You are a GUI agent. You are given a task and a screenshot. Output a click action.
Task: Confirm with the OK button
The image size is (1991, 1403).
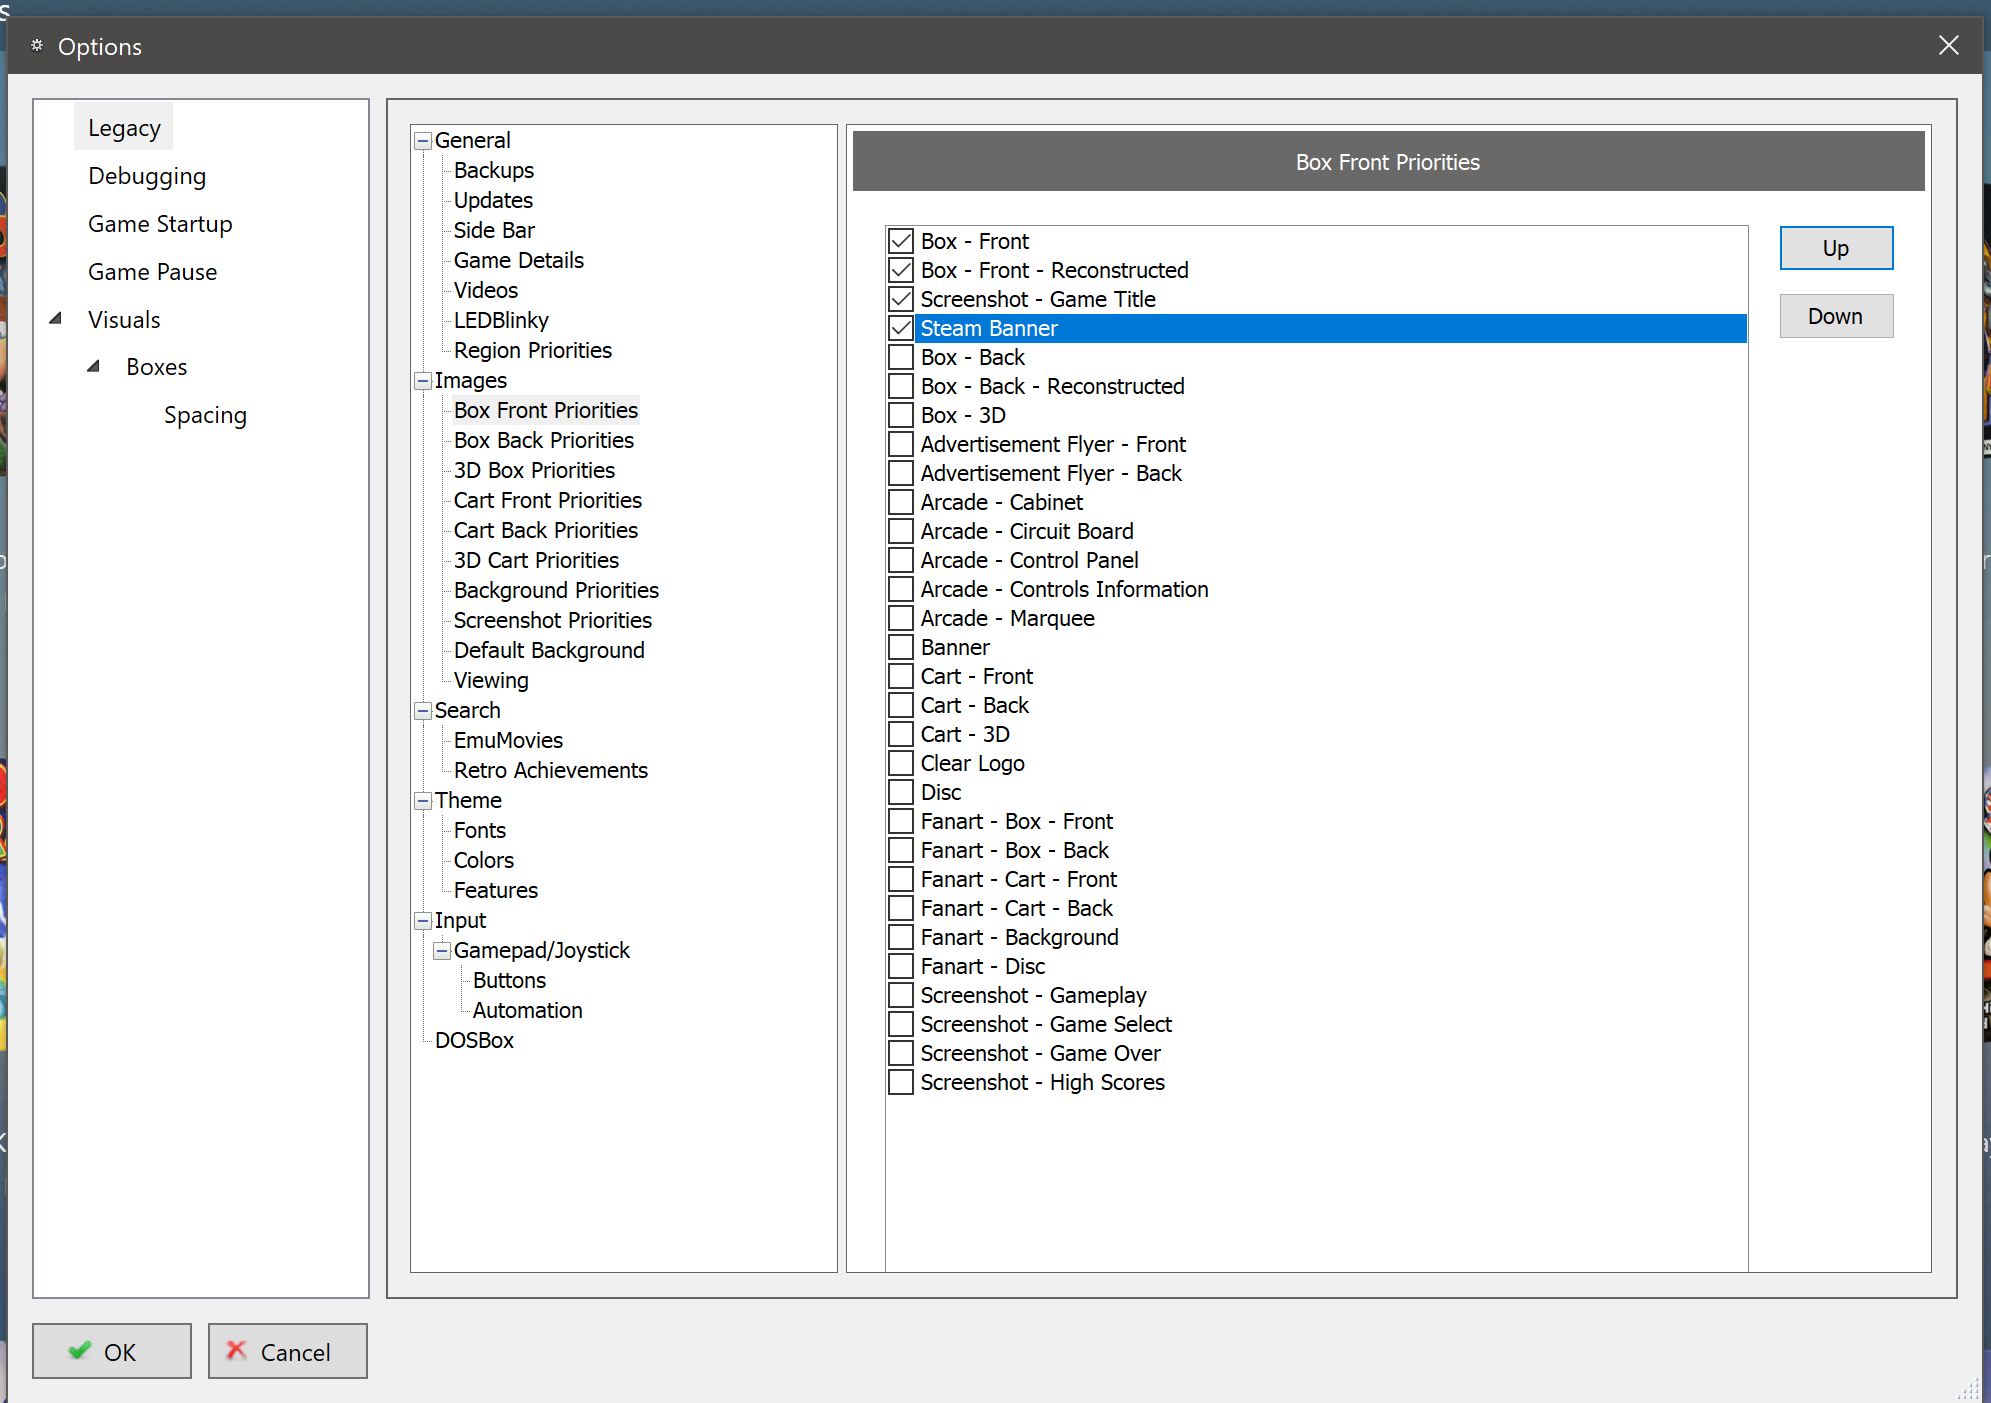112,1351
